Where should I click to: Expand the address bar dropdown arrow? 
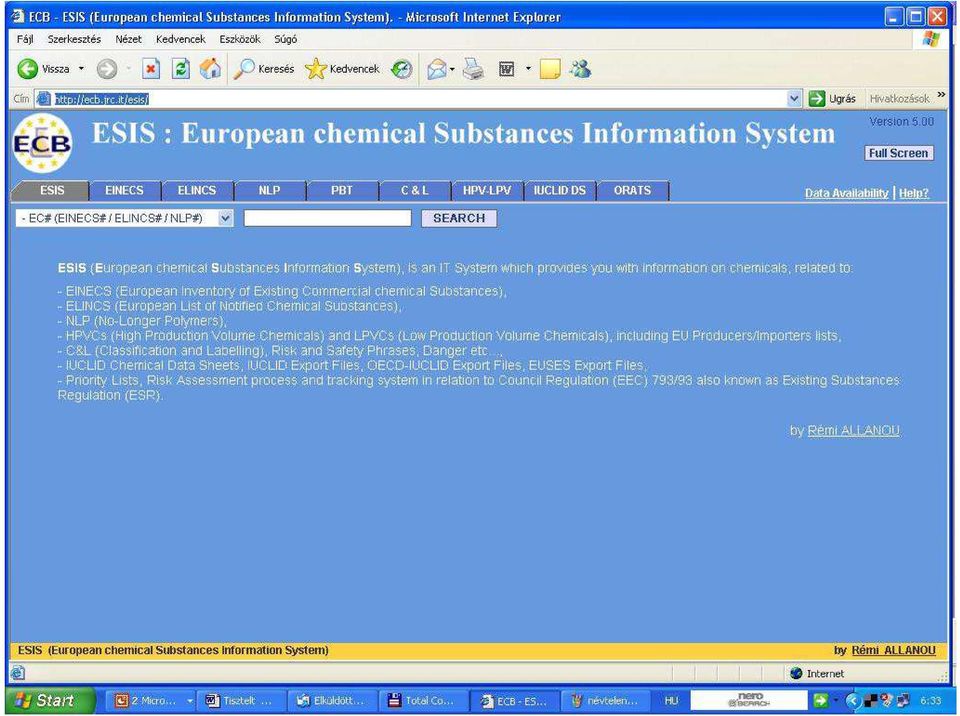click(x=794, y=99)
